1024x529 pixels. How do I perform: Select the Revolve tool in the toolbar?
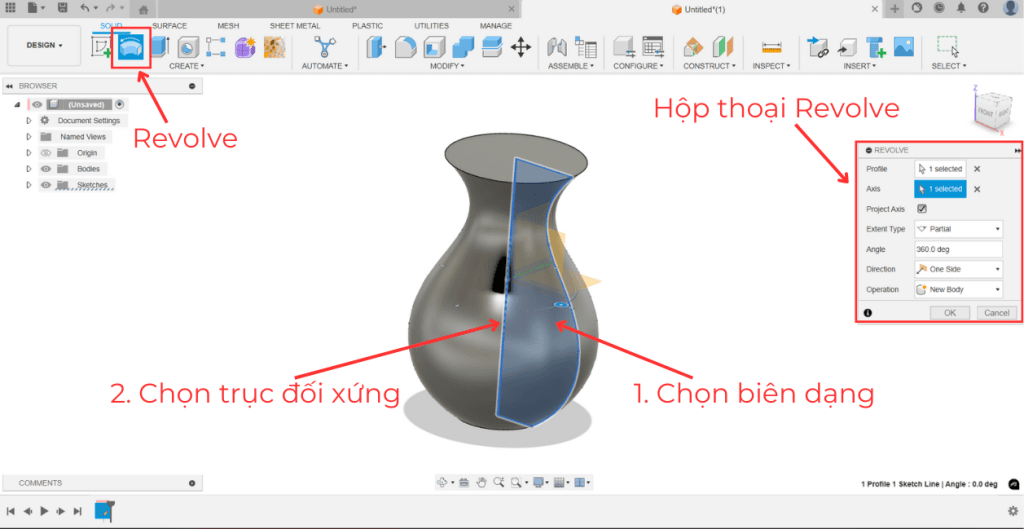click(131, 47)
